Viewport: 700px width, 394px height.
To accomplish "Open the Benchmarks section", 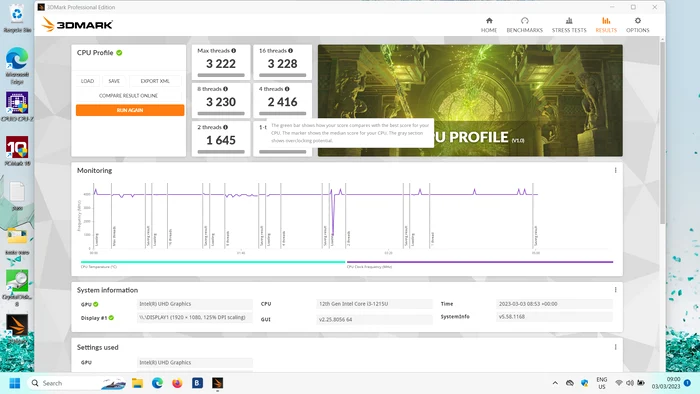I will click(525, 25).
